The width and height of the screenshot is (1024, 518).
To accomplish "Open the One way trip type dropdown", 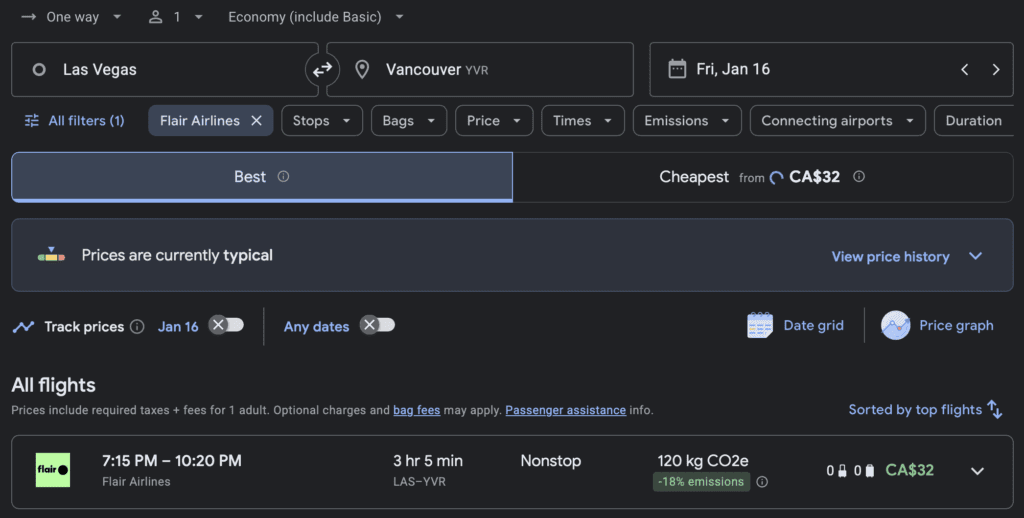I will tap(71, 17).
